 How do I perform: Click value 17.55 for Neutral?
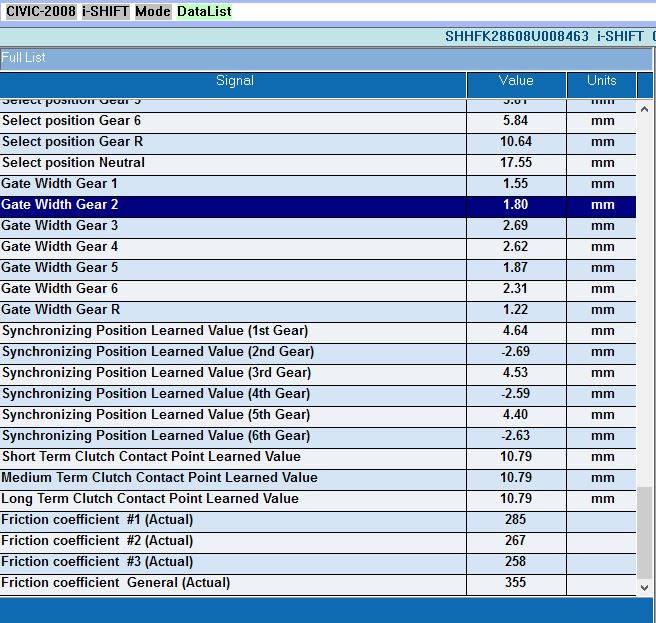[516, 162]
